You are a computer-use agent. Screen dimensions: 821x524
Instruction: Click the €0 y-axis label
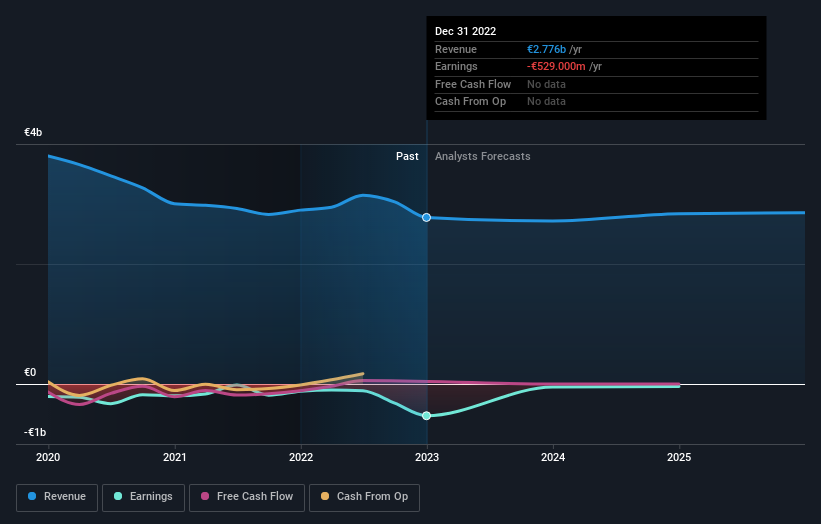(x=30, y=372)
